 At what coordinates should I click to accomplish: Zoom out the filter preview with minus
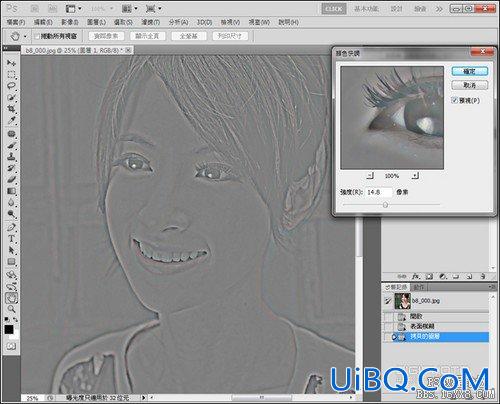pyautogui.click(x=370, y=175)
